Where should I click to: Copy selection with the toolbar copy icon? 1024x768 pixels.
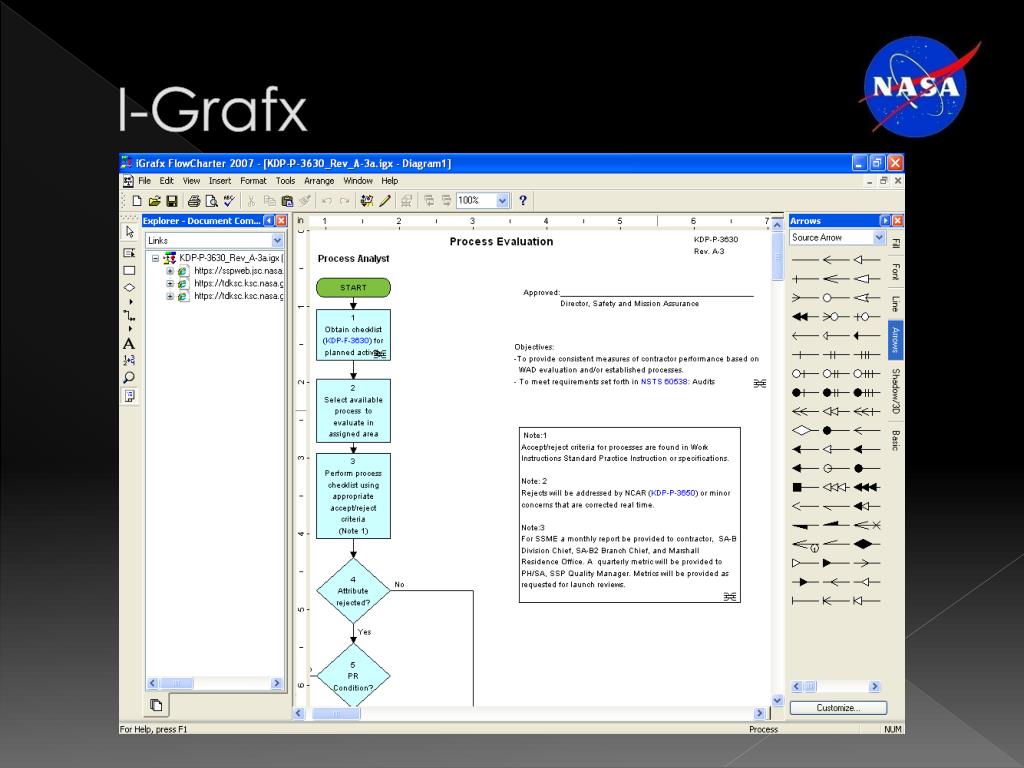[x=269, y=200]
